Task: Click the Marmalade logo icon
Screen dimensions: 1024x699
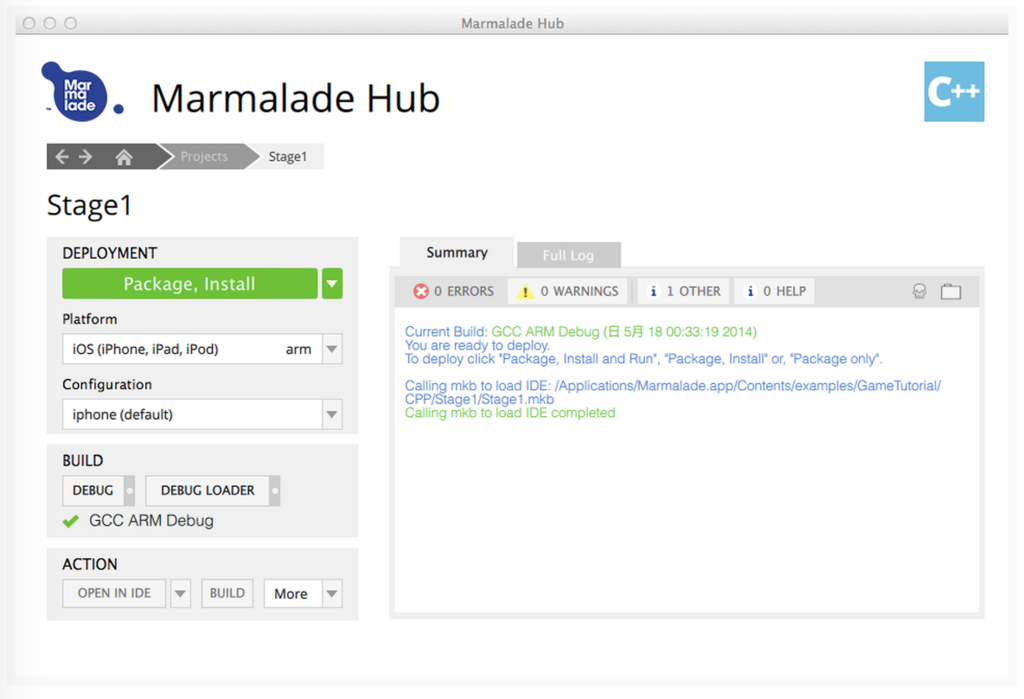Action: [x=82, y=92]
